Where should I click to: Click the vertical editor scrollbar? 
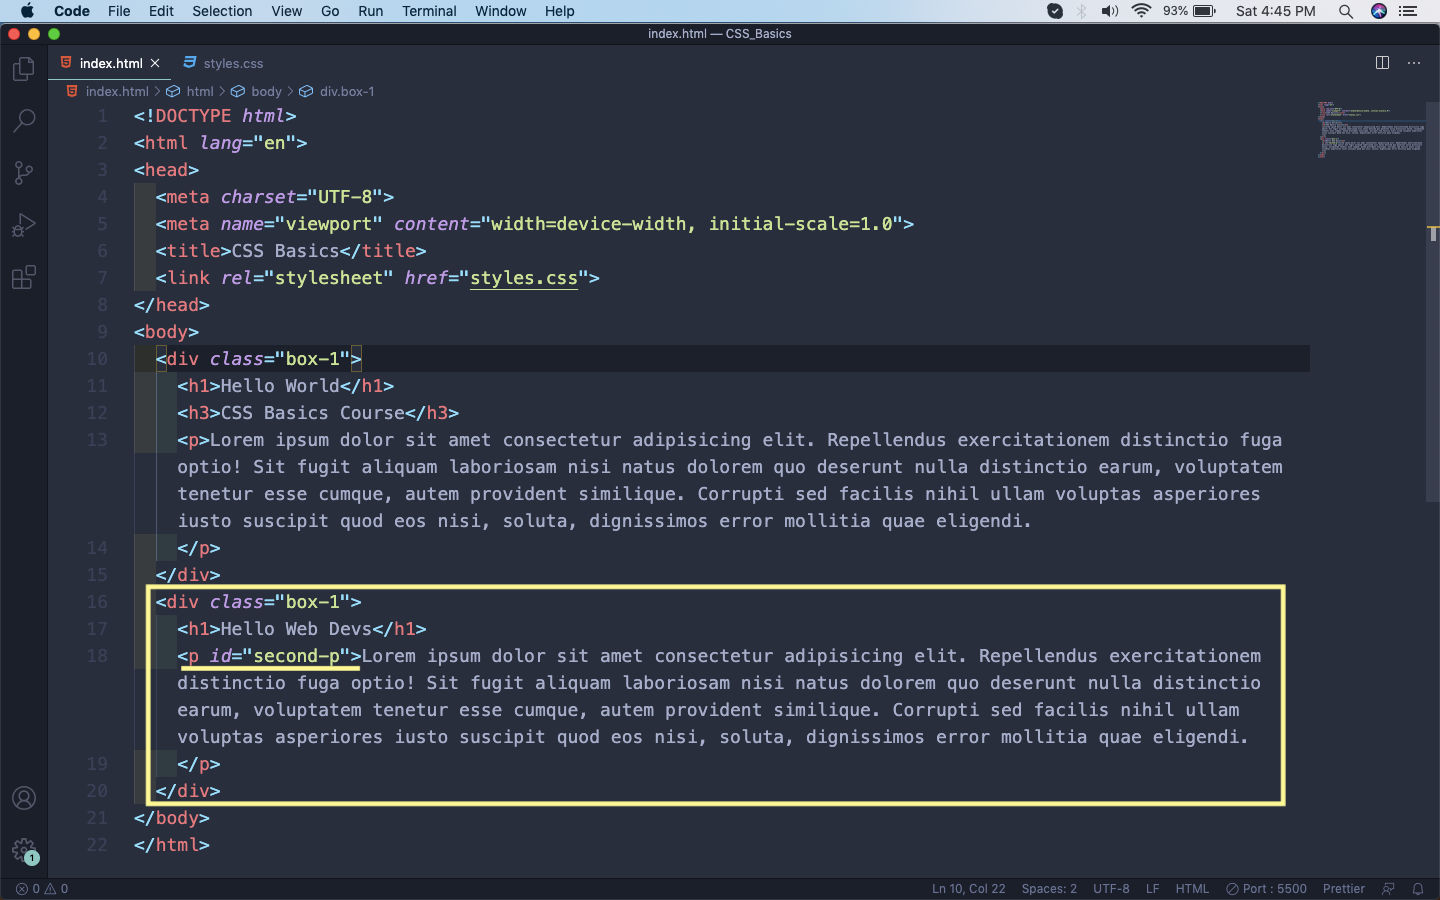pos(1433,300)
